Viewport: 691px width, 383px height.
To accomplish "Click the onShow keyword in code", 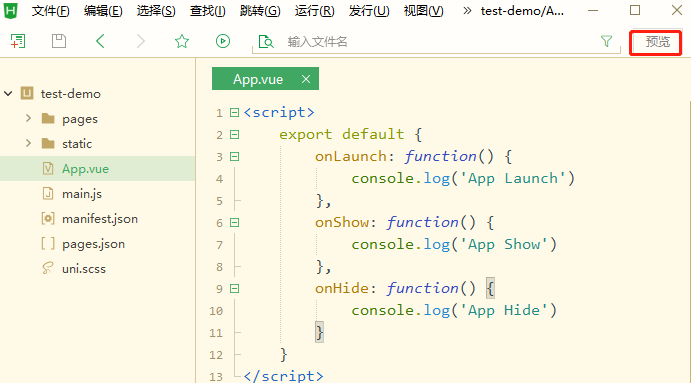I will pos(342,223).
